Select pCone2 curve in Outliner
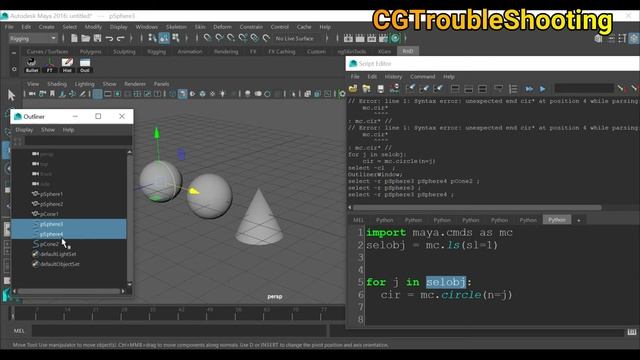This screenshot has height=360, width=640. [49, 244]
